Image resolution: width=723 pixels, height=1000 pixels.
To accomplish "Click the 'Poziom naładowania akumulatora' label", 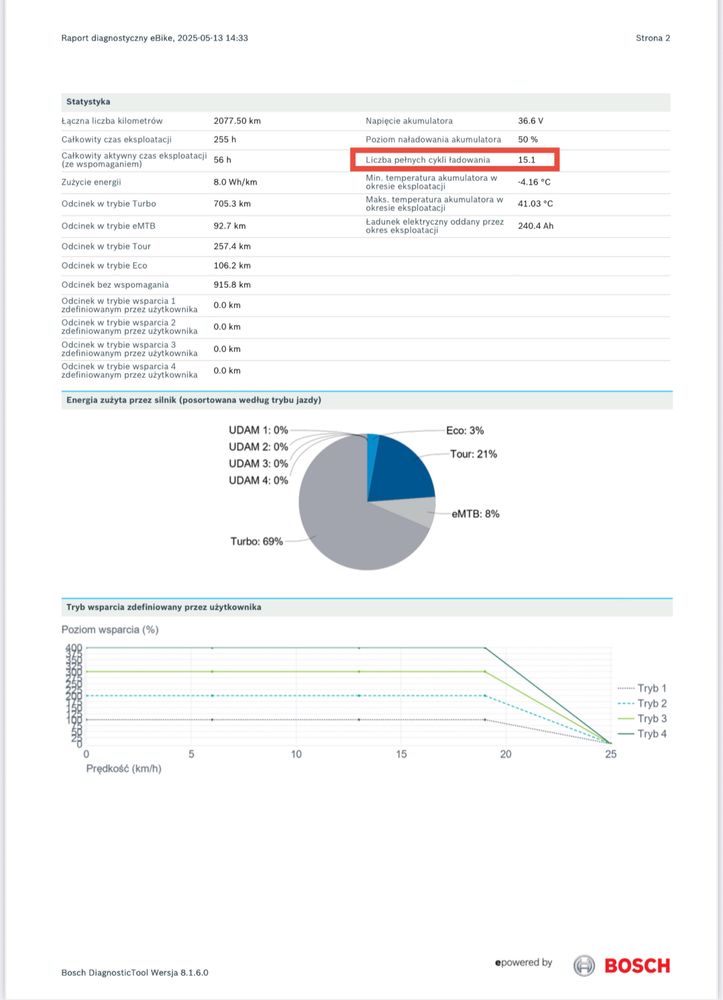I will tap(434, 139).
